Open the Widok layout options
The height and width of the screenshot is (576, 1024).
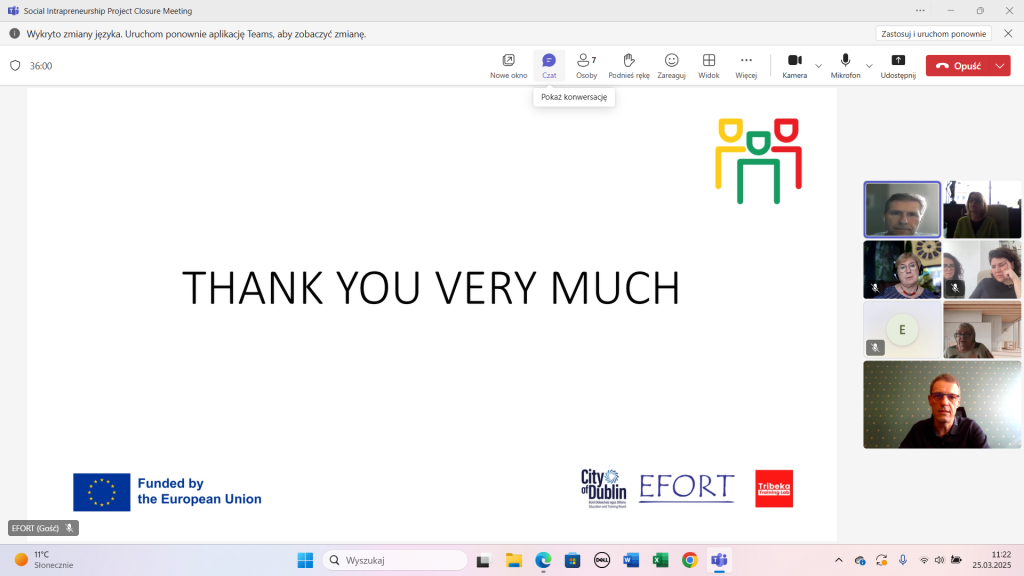(x=709, y=65)
